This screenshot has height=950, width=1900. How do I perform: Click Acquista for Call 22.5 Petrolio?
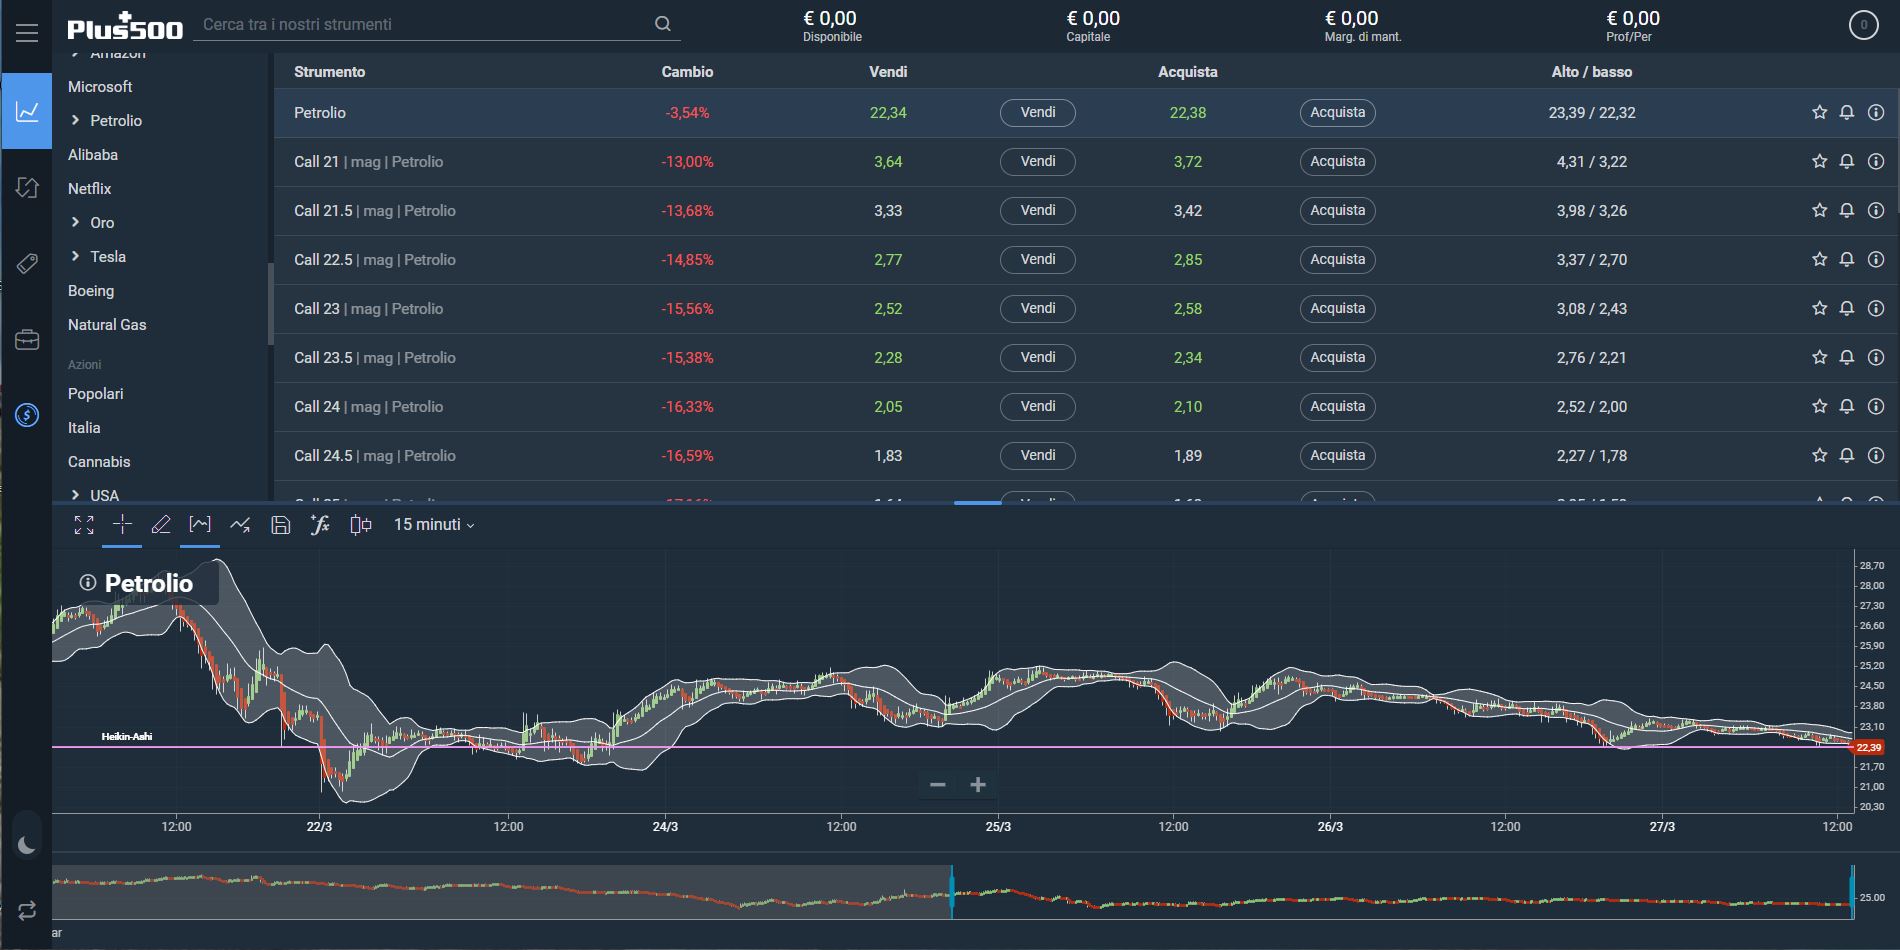tap(1338, 260)
